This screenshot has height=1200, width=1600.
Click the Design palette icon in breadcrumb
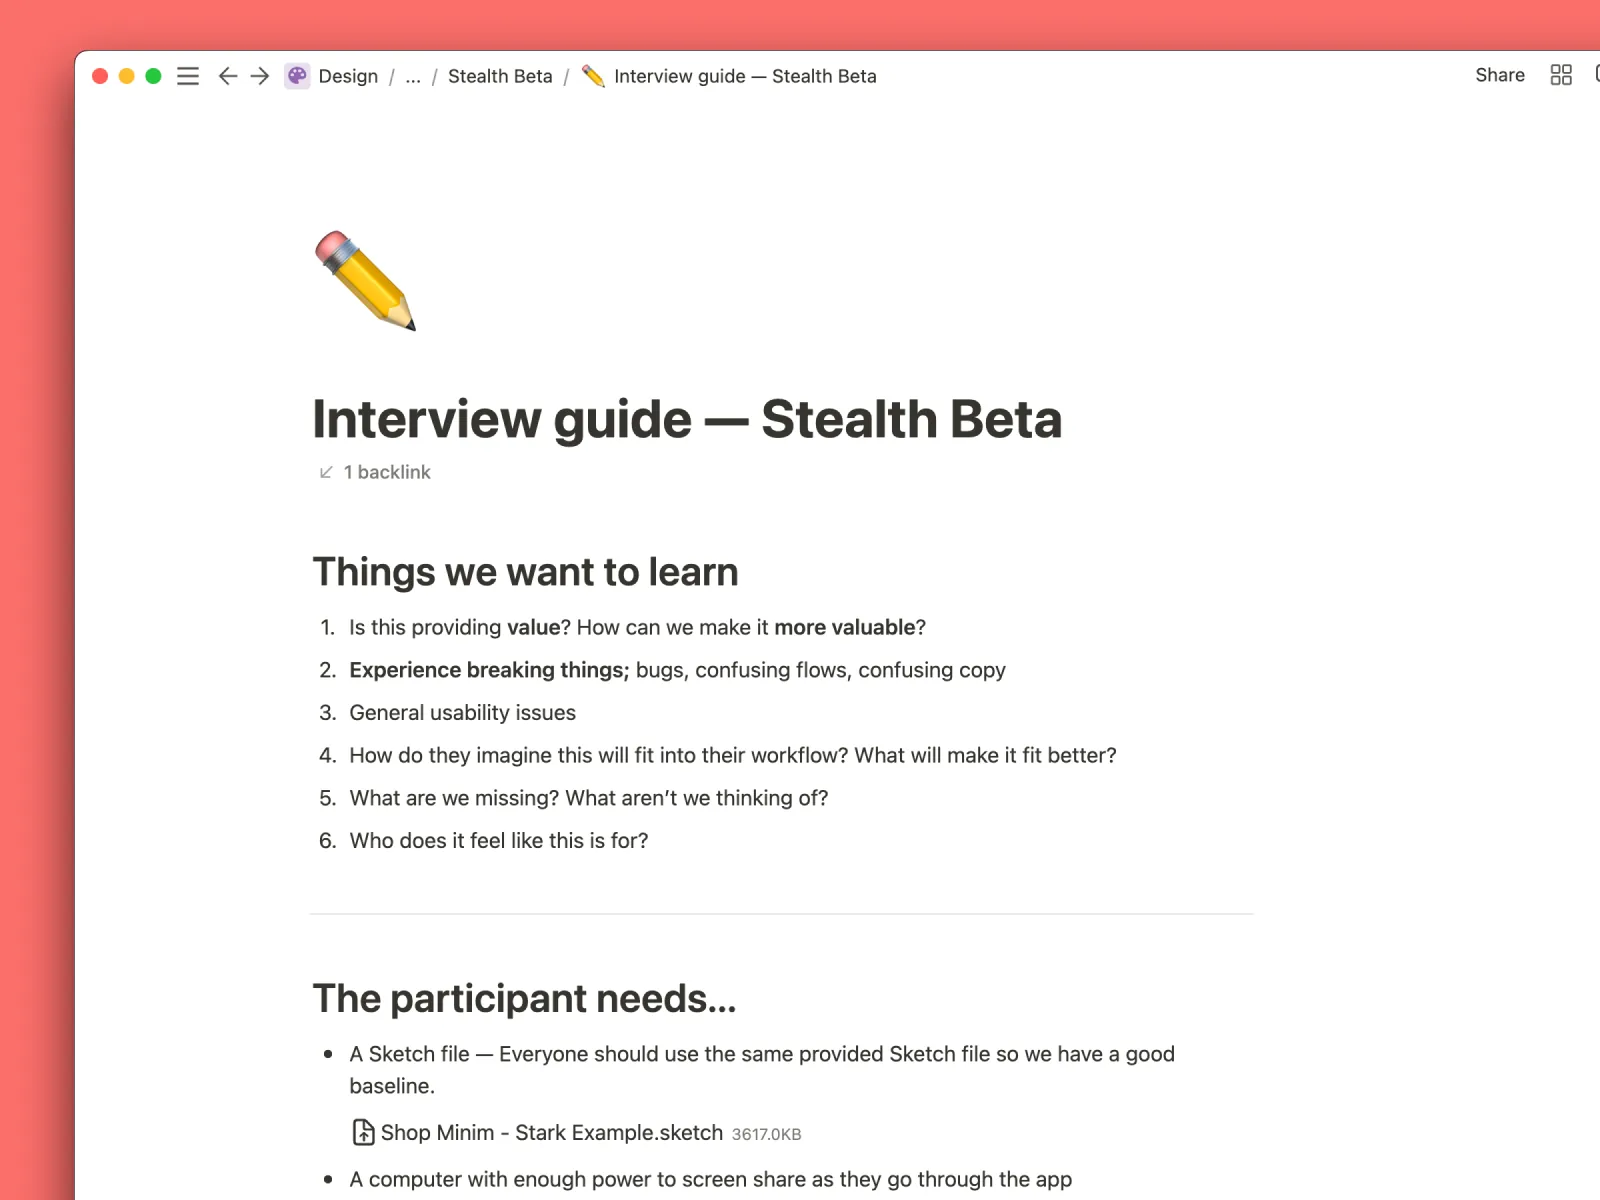tap(297, 76)
